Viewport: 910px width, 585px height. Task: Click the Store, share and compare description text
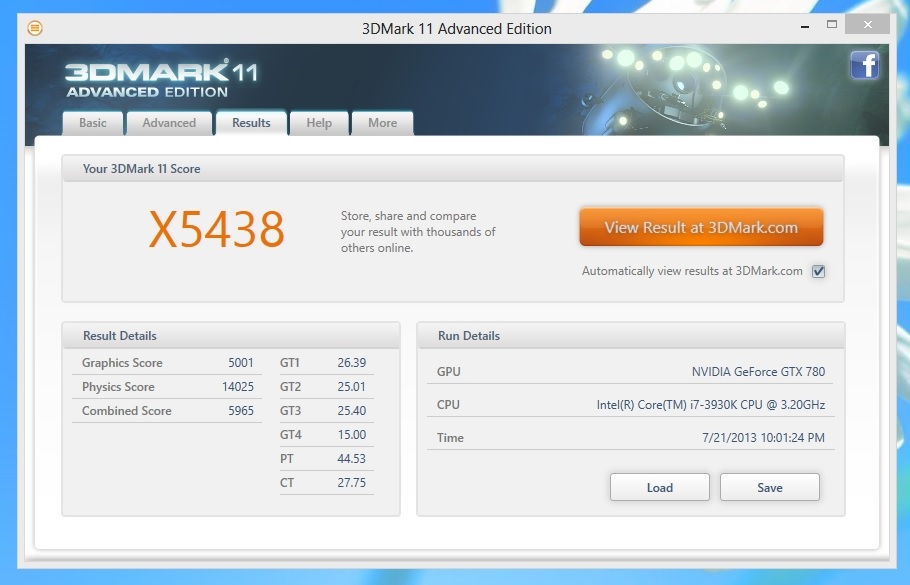click(418, 232)
